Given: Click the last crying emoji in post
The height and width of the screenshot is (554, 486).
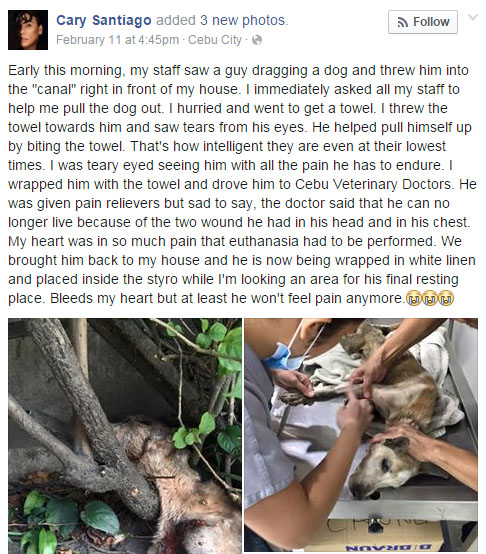Looking at the screenshot, I should (x=446, y=299).
